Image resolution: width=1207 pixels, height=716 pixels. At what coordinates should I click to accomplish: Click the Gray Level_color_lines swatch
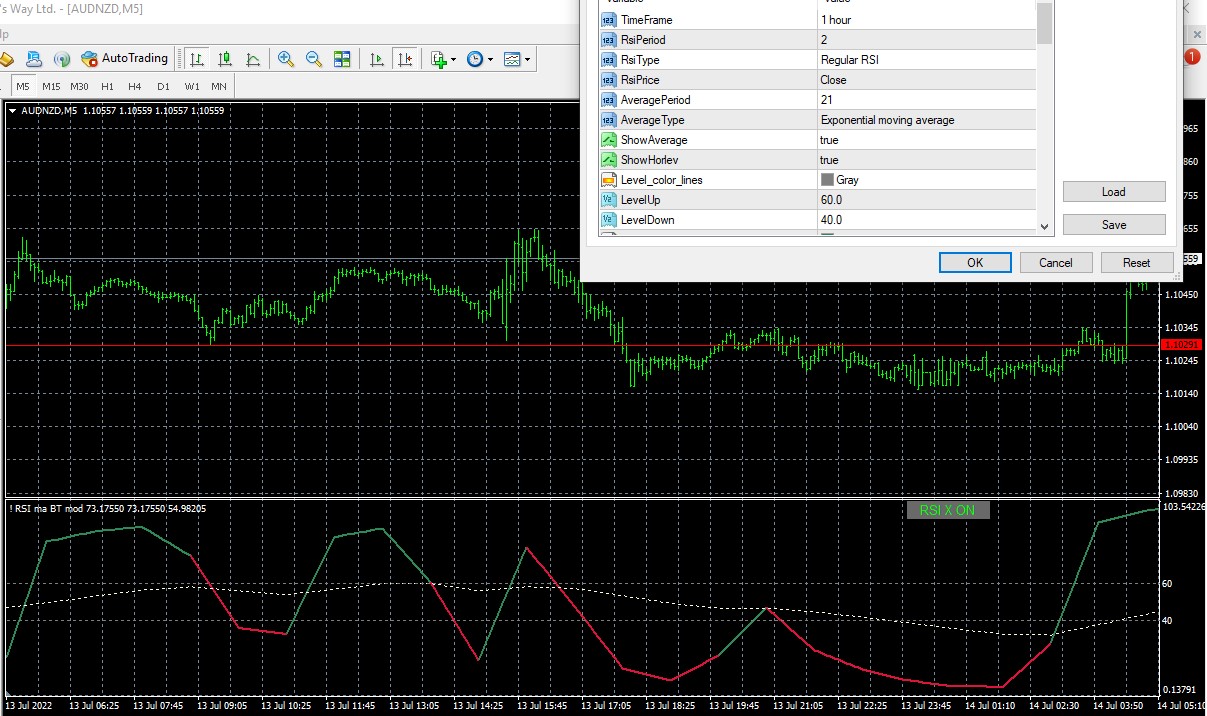[x=827, y=180]
